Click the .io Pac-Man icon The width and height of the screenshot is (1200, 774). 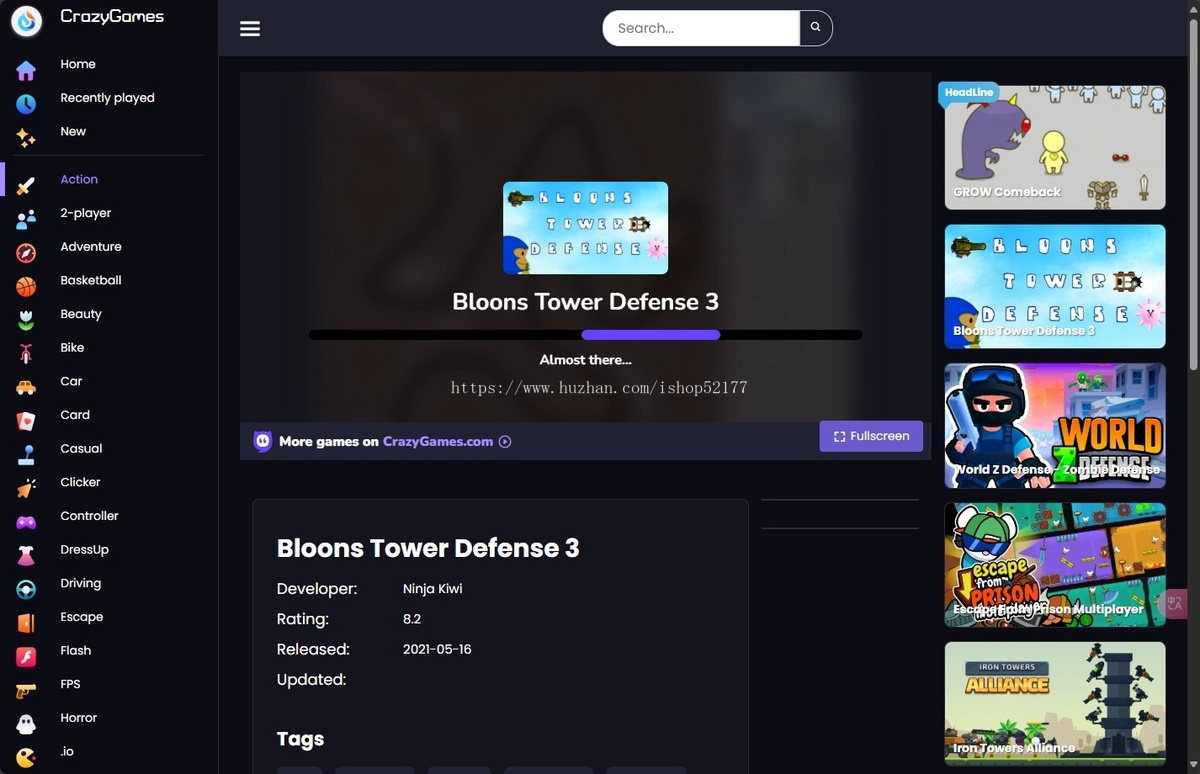pos(26,758)
